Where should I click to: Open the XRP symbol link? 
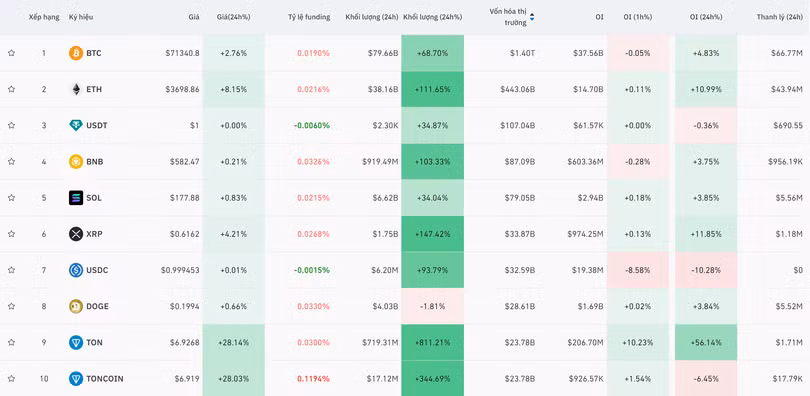click(x=94, y=234)
